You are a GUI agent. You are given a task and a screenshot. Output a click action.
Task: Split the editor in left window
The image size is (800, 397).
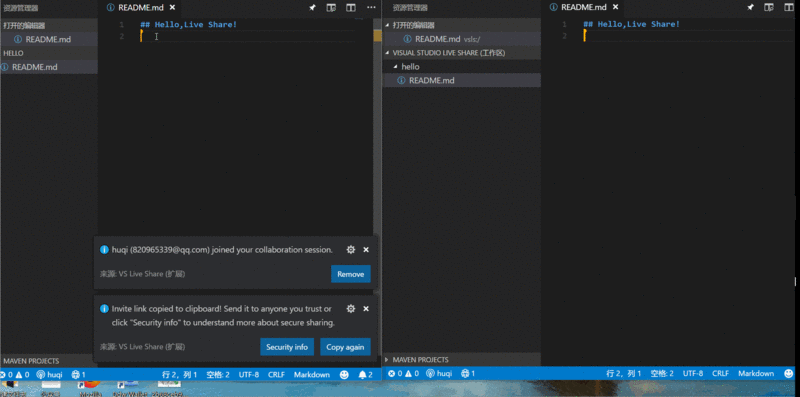pyautogui.click(x=351, y=8)
